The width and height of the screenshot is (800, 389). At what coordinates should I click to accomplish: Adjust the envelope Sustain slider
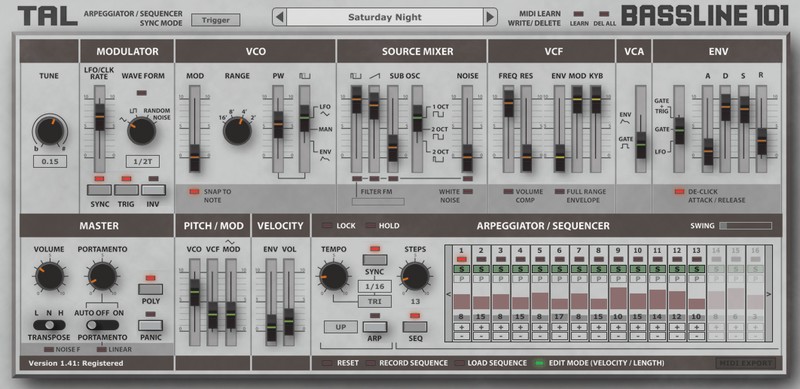744,110
